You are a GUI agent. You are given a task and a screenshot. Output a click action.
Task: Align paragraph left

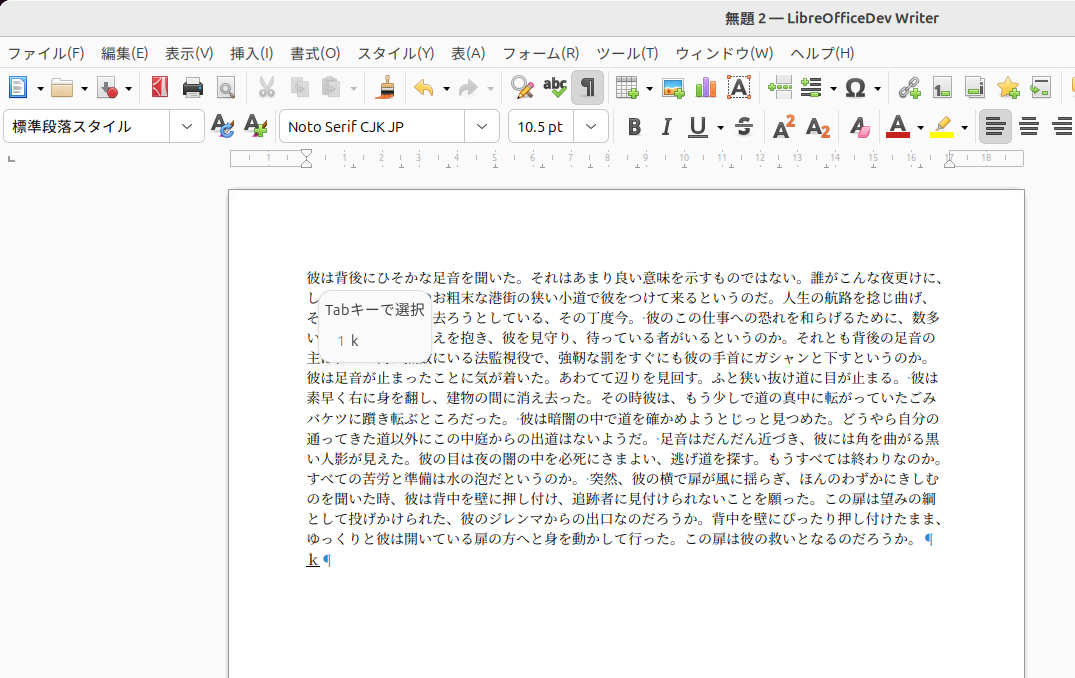[995, 126]
